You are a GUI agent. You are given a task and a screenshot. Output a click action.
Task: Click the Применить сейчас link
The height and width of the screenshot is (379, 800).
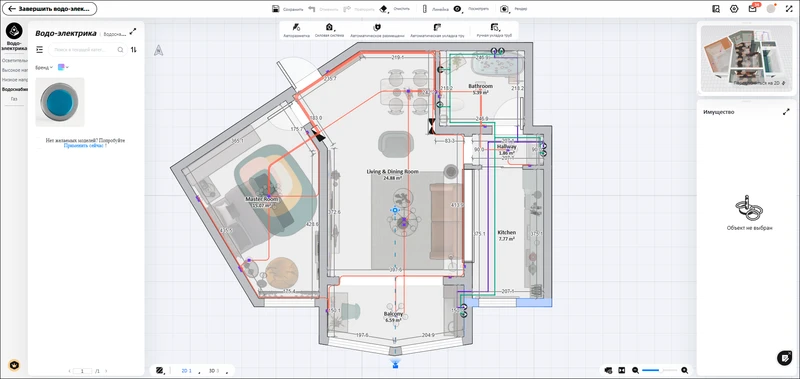coord(85,145)
